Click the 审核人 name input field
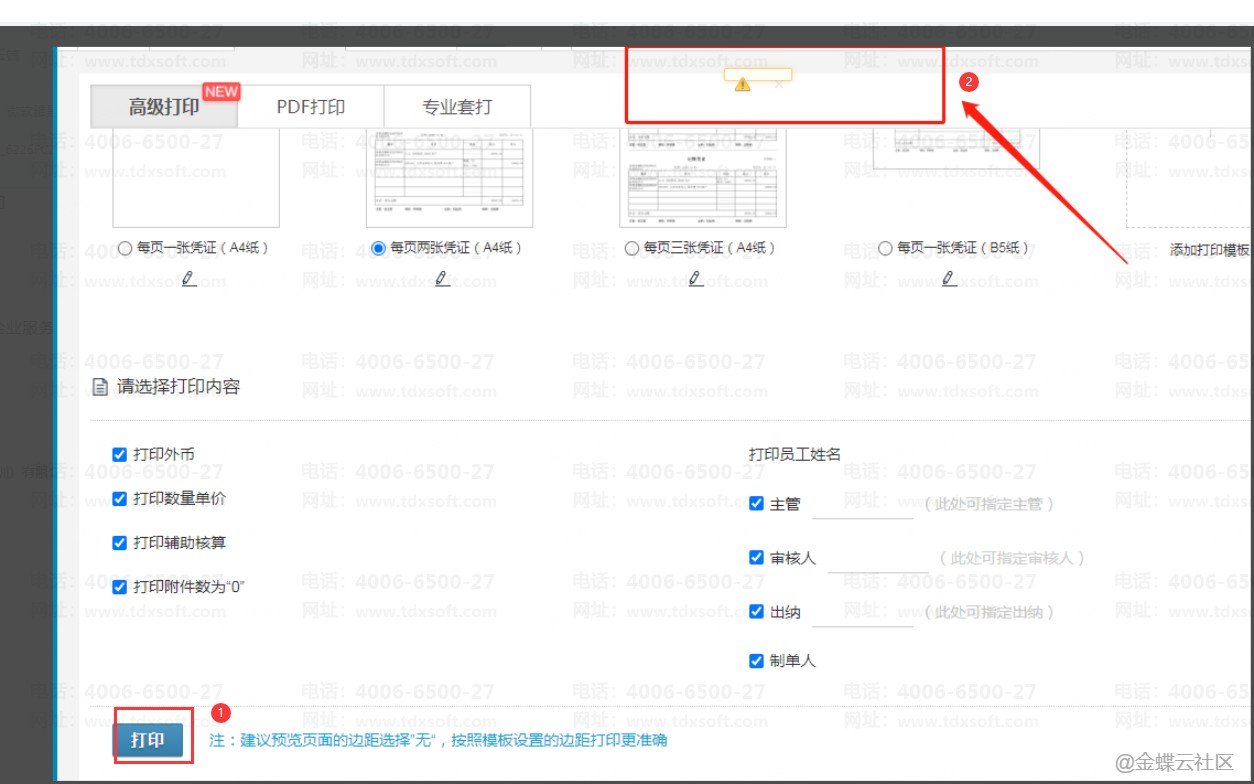Viewport: 1254px width, 784px height. click(877, 558)
